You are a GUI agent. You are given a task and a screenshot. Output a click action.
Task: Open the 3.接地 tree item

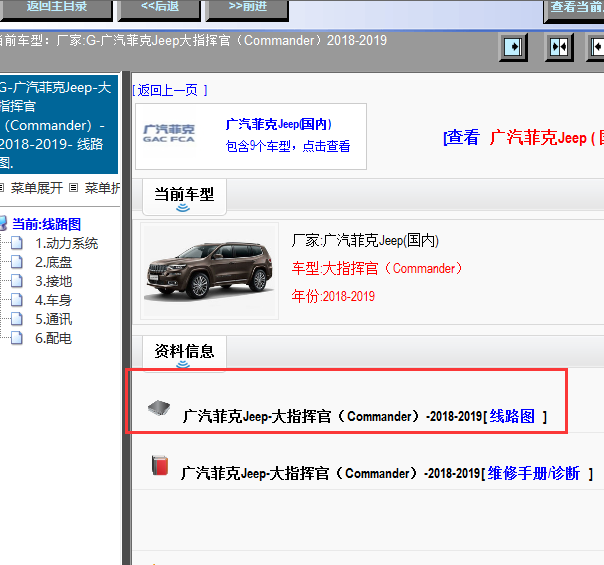(54, 281)
